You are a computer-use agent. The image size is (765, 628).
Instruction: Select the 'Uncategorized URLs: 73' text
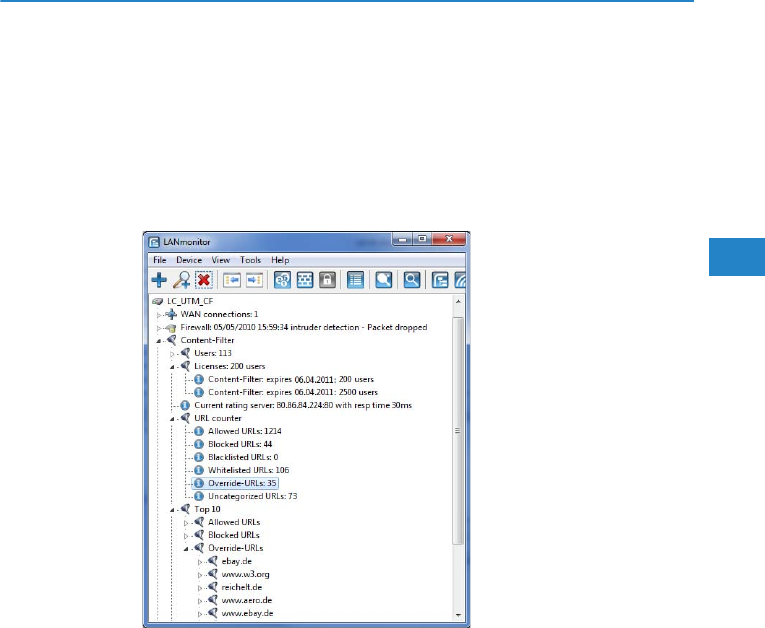tap(253, 496)
